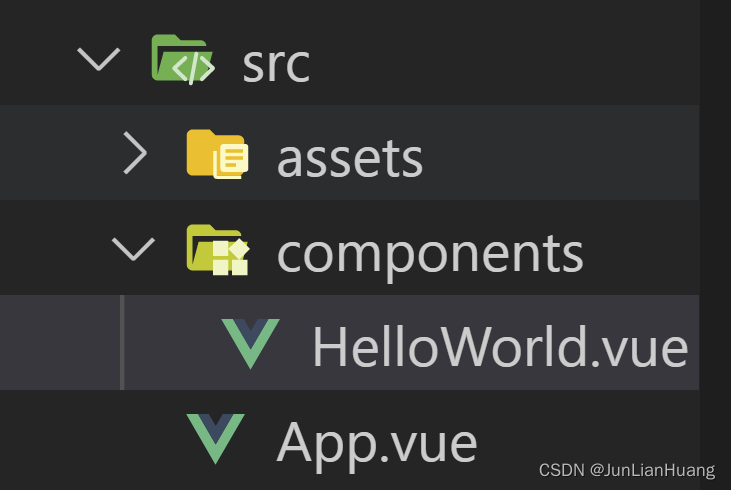Click empty space right of the src label
The image size is (731, 490).
coord(500,60)
